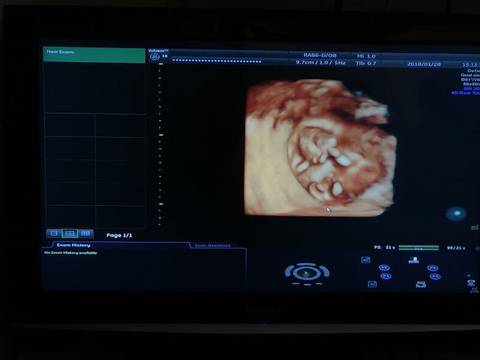The width and height of the screenshot is (480, 360).
Task: Click the telephone icon at screen edge
Action: (x=471, y=283)
